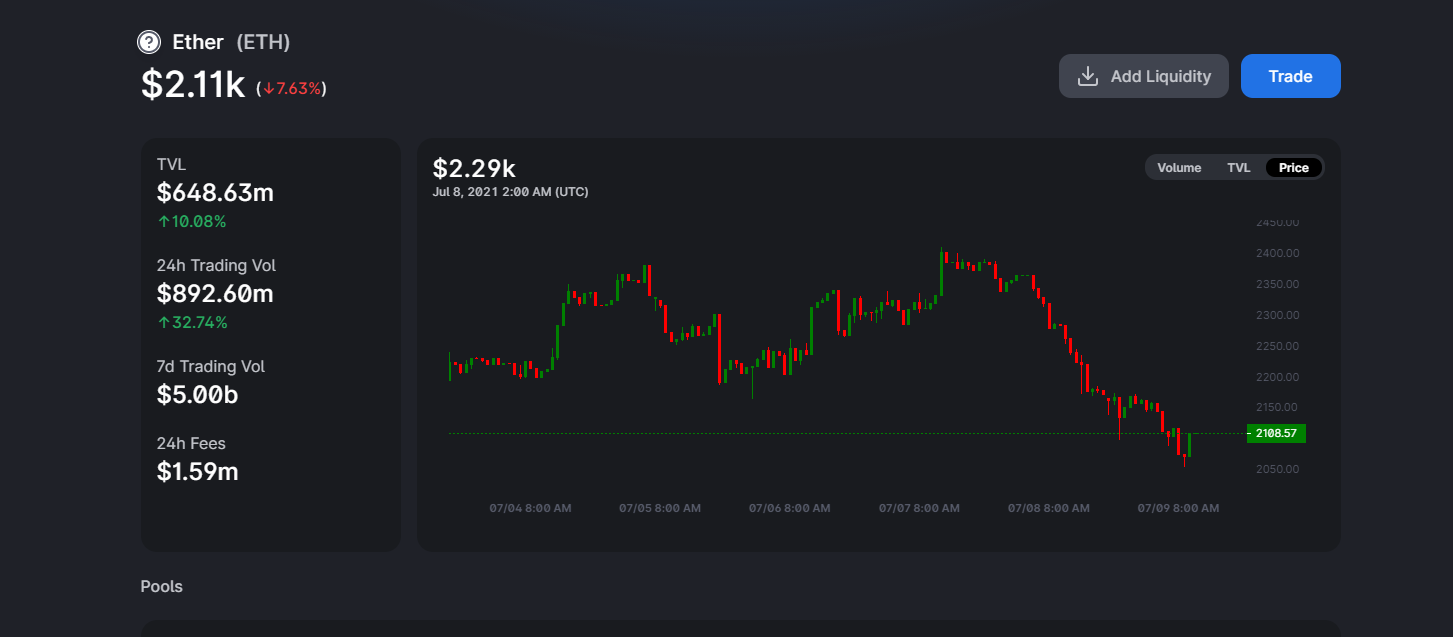
Task: Switch the chart to Volume view
Action: (x=1179, y=168)
